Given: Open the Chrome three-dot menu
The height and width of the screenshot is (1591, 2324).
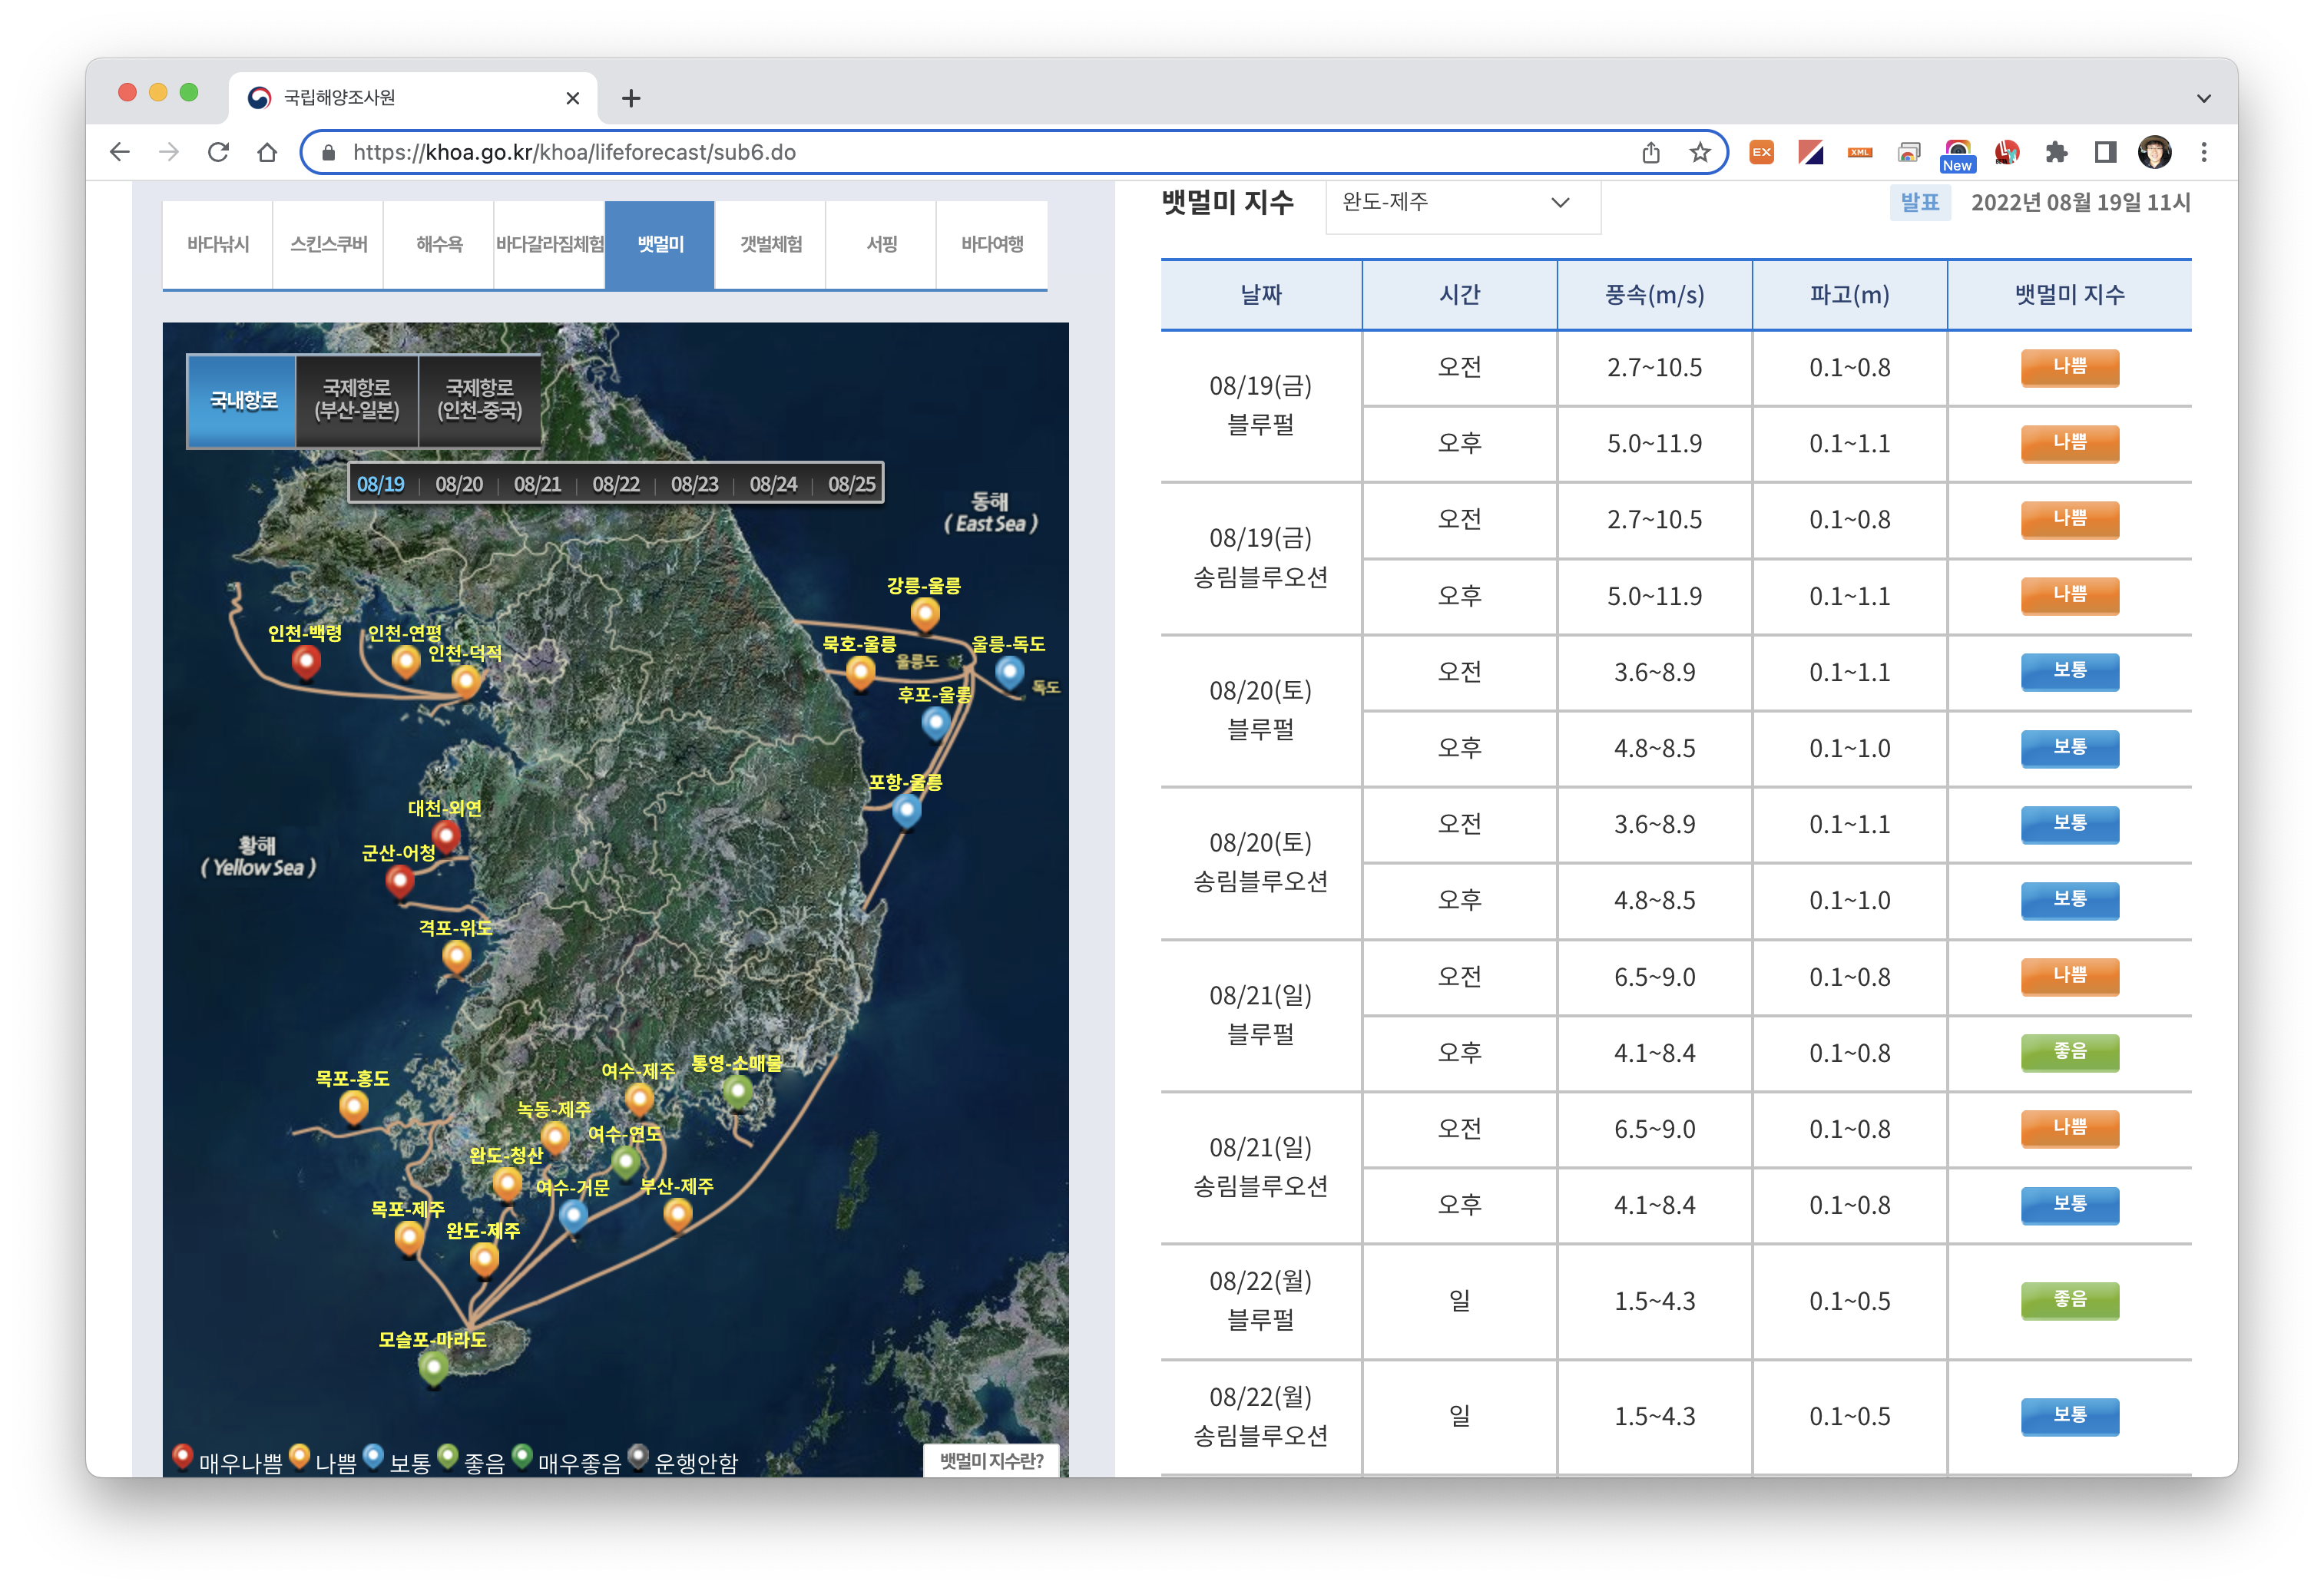Looking at the screenshot, I should [2204, 152].
